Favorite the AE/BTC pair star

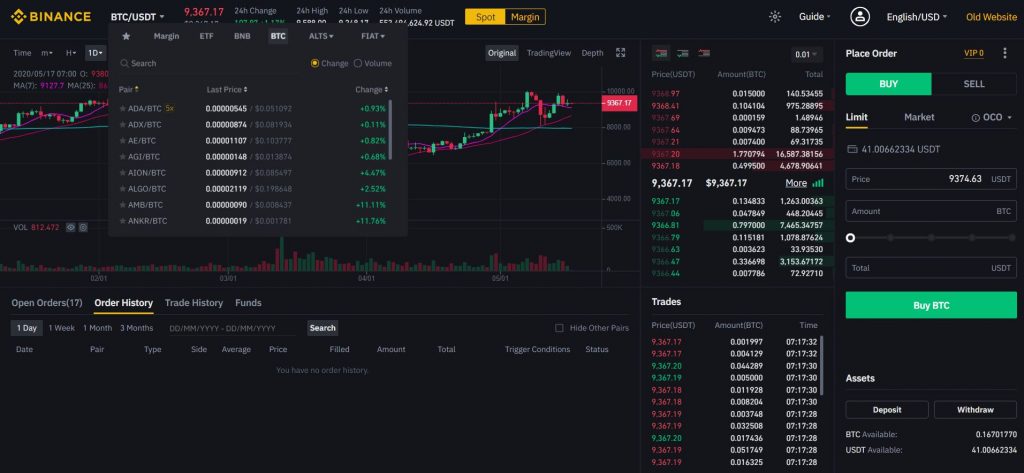[123, 140]
